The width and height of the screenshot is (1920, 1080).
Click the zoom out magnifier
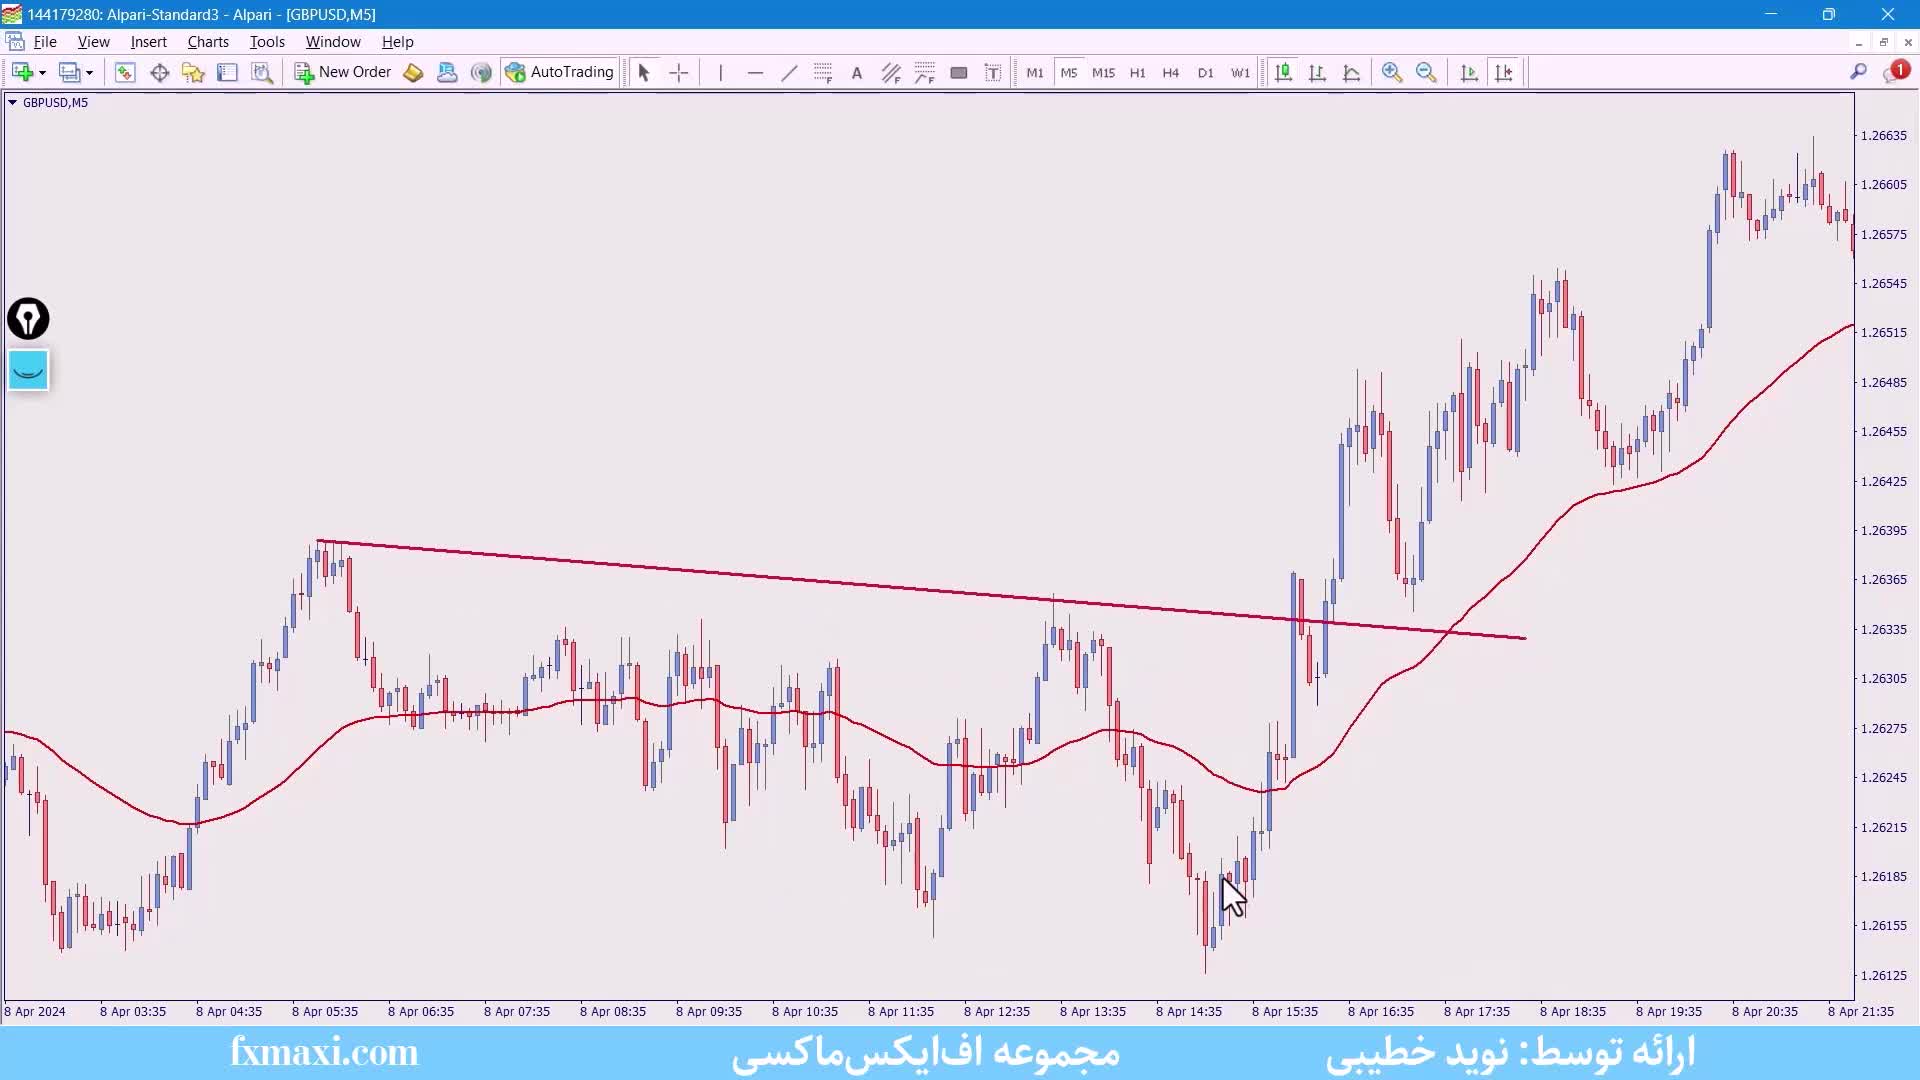1426,73
